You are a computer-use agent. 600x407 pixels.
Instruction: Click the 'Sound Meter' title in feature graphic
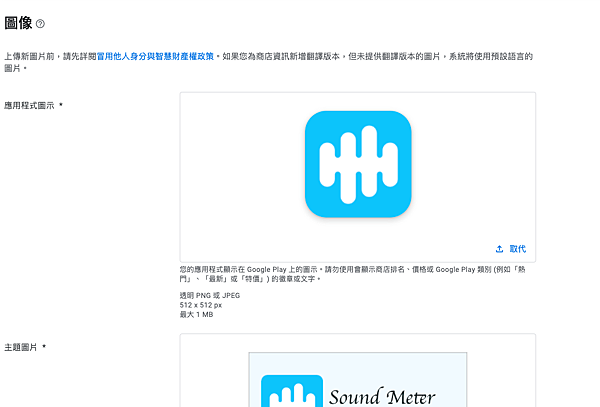click(x=382, y=397)
